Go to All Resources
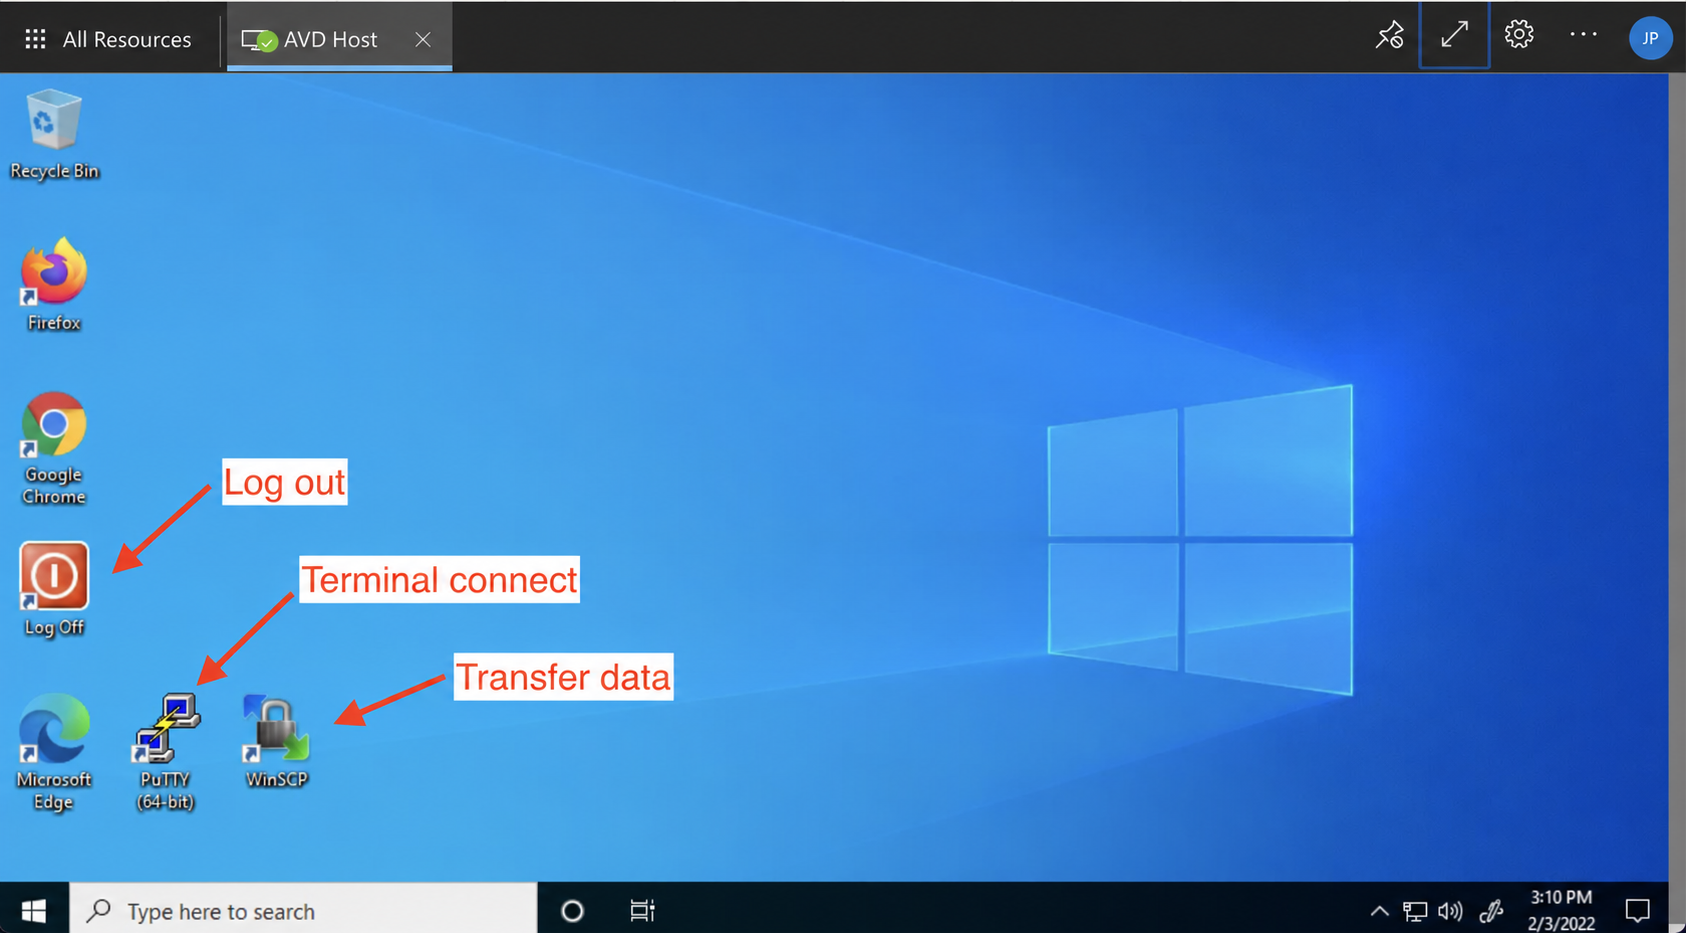This screenshot has height=933, width=1686. (127, 39)
